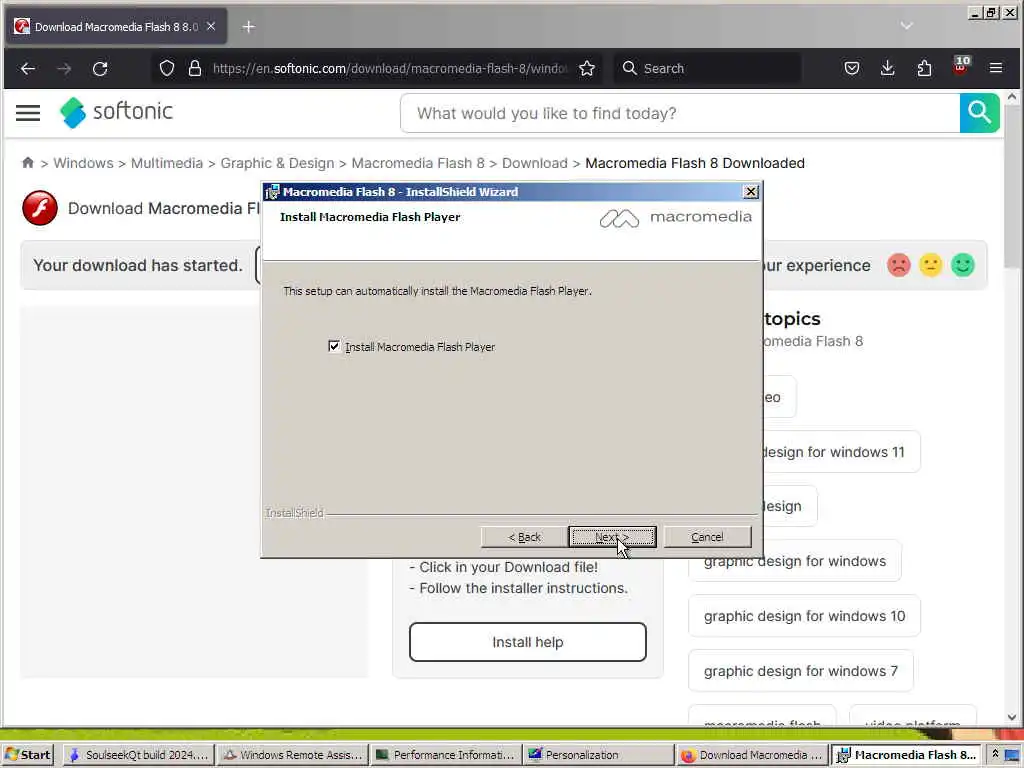Screen dimensions: 1024x768
Task: Click scrollbar up arrow
Action: [1012, 97]
